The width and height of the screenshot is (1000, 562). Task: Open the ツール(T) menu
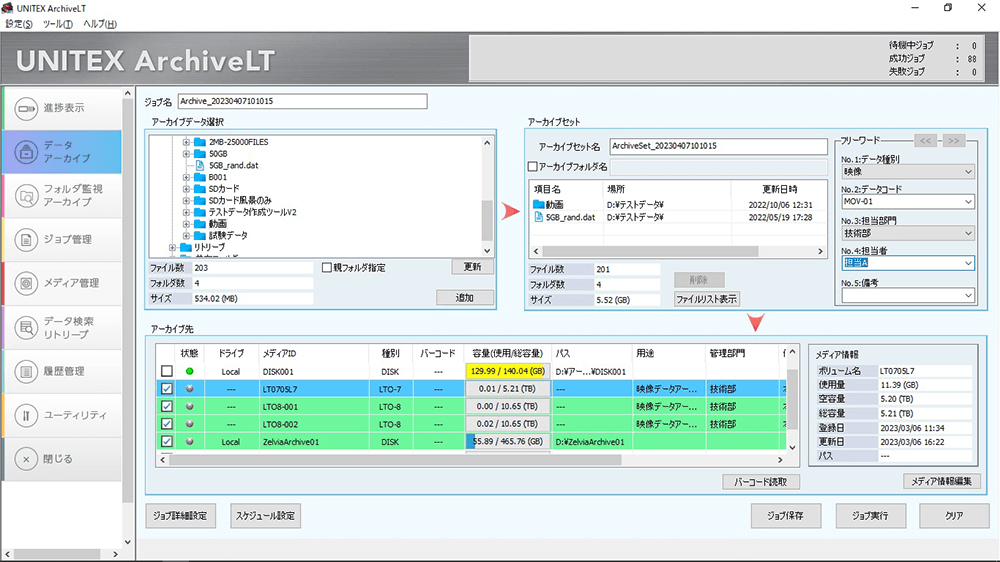coord(57,24)
